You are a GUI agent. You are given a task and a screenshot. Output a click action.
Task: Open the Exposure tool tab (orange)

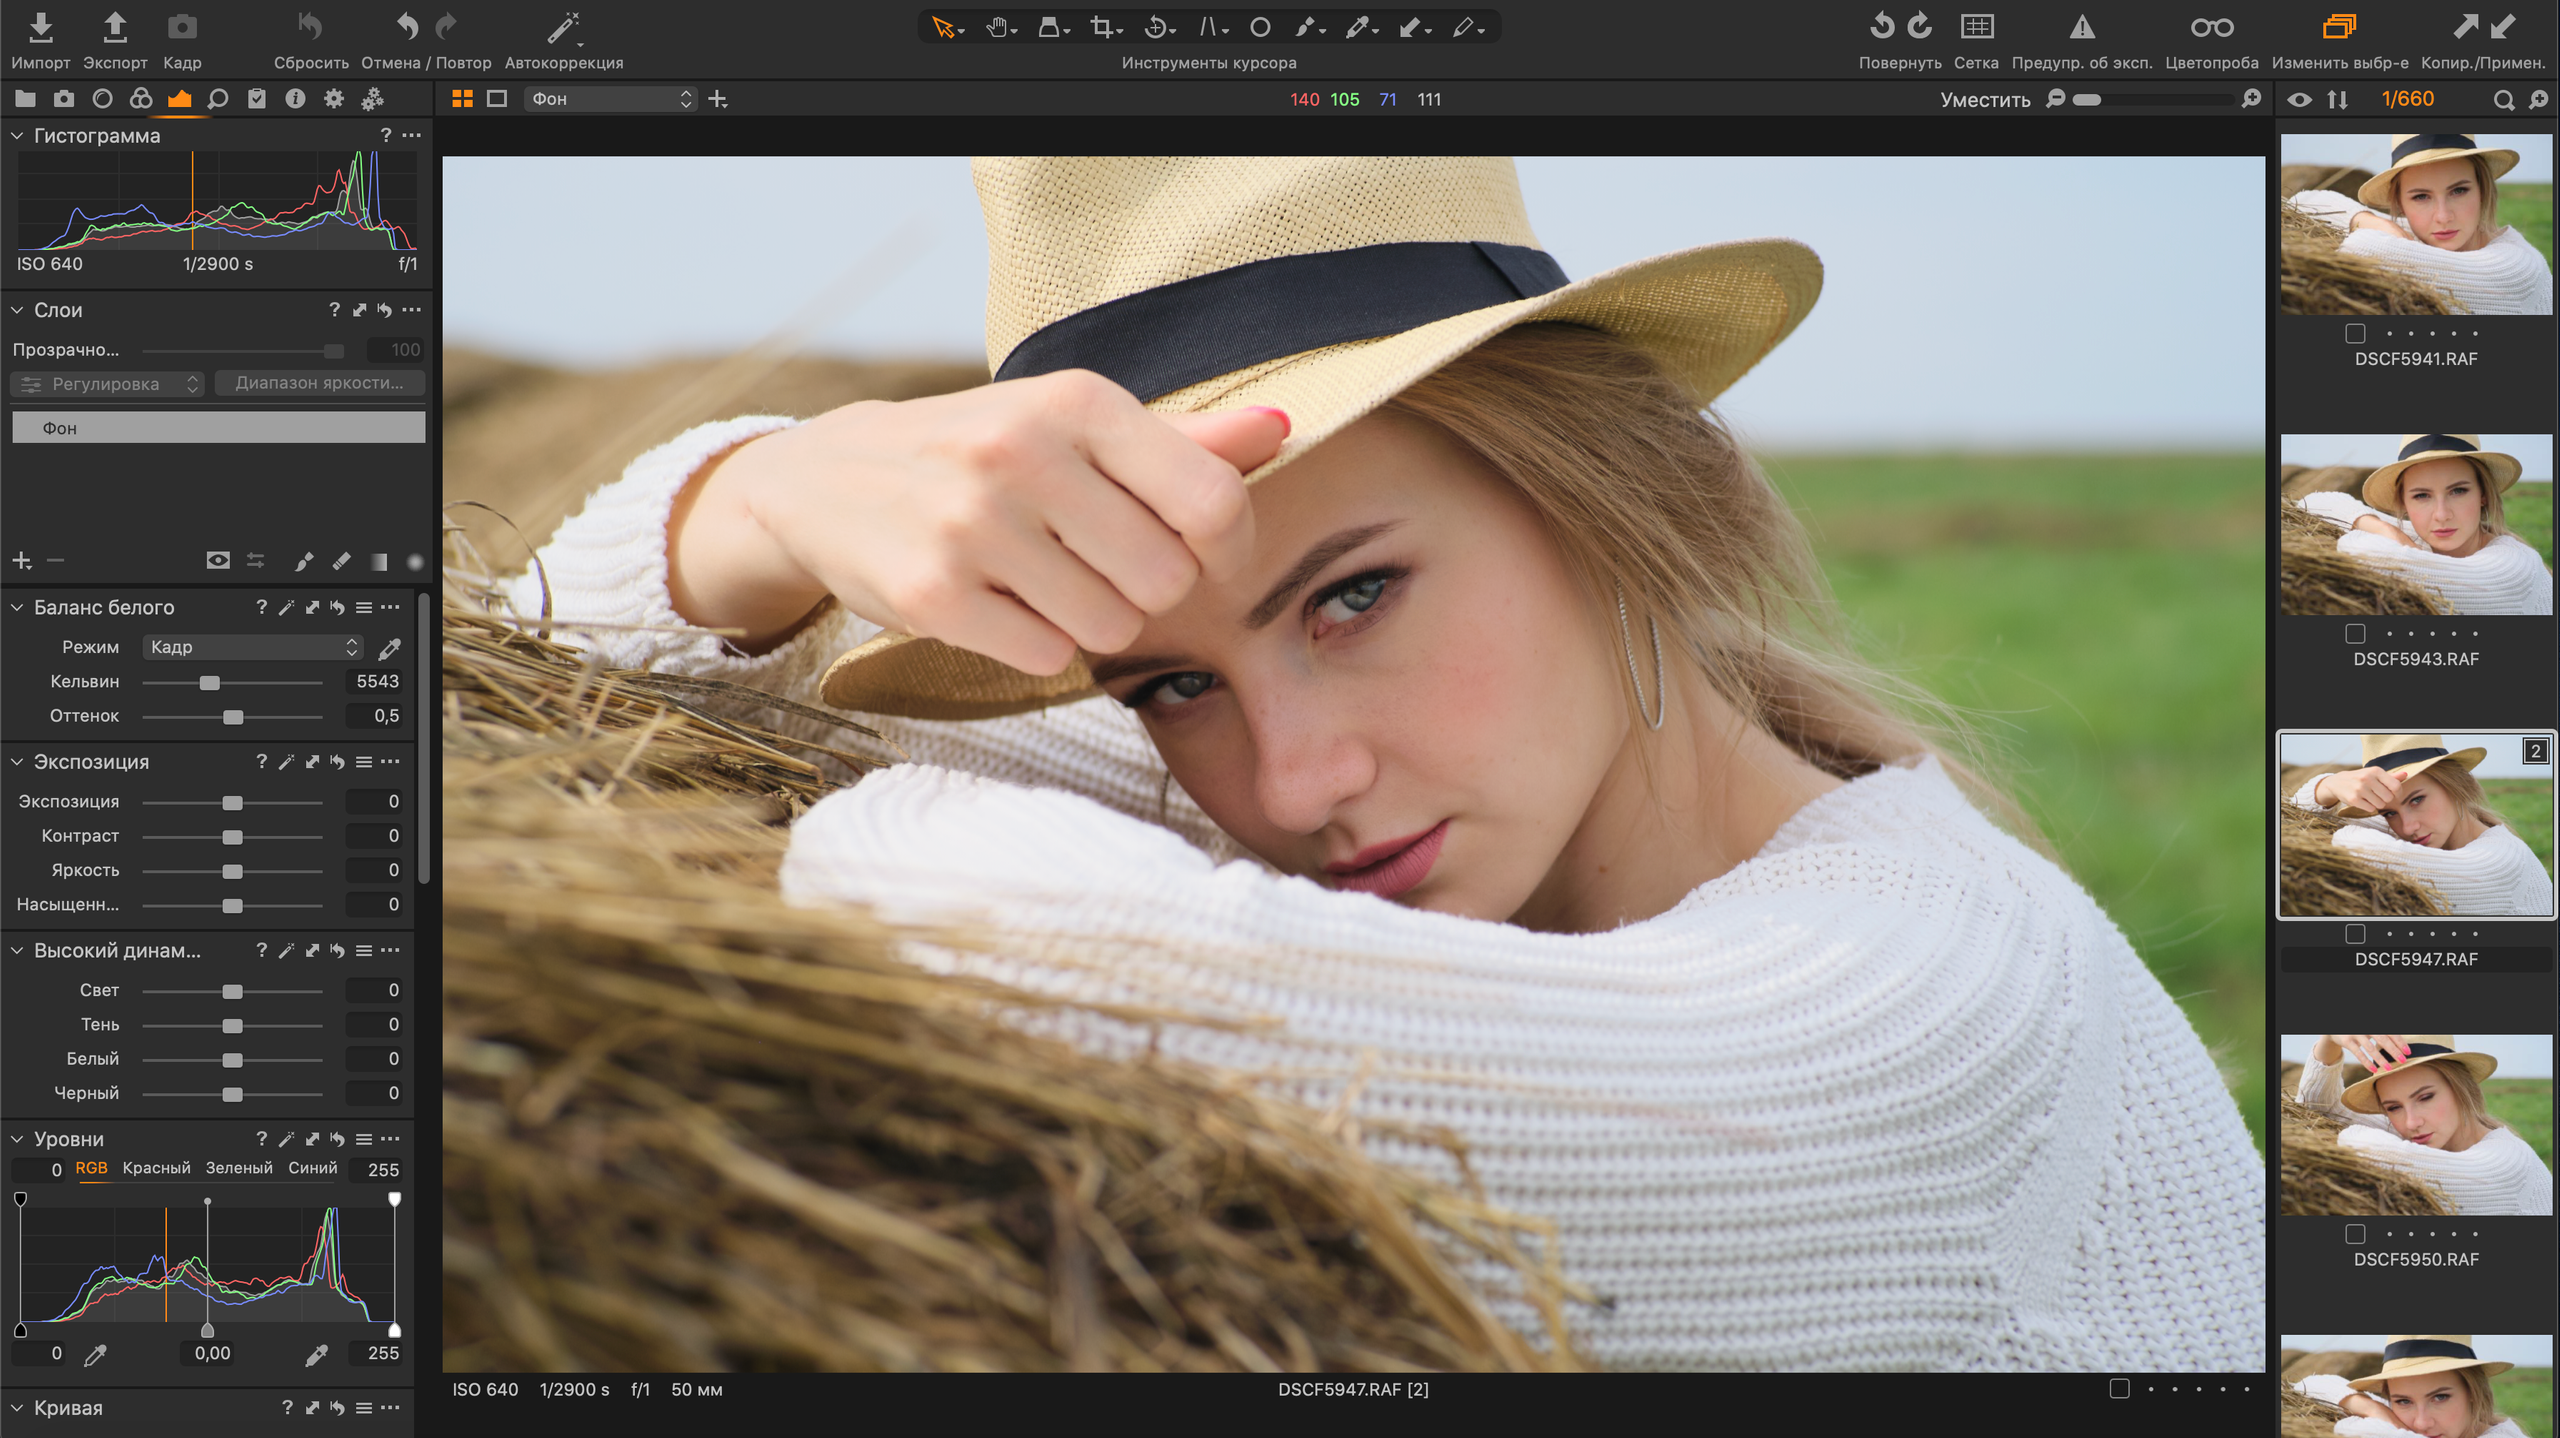(180, 99)
